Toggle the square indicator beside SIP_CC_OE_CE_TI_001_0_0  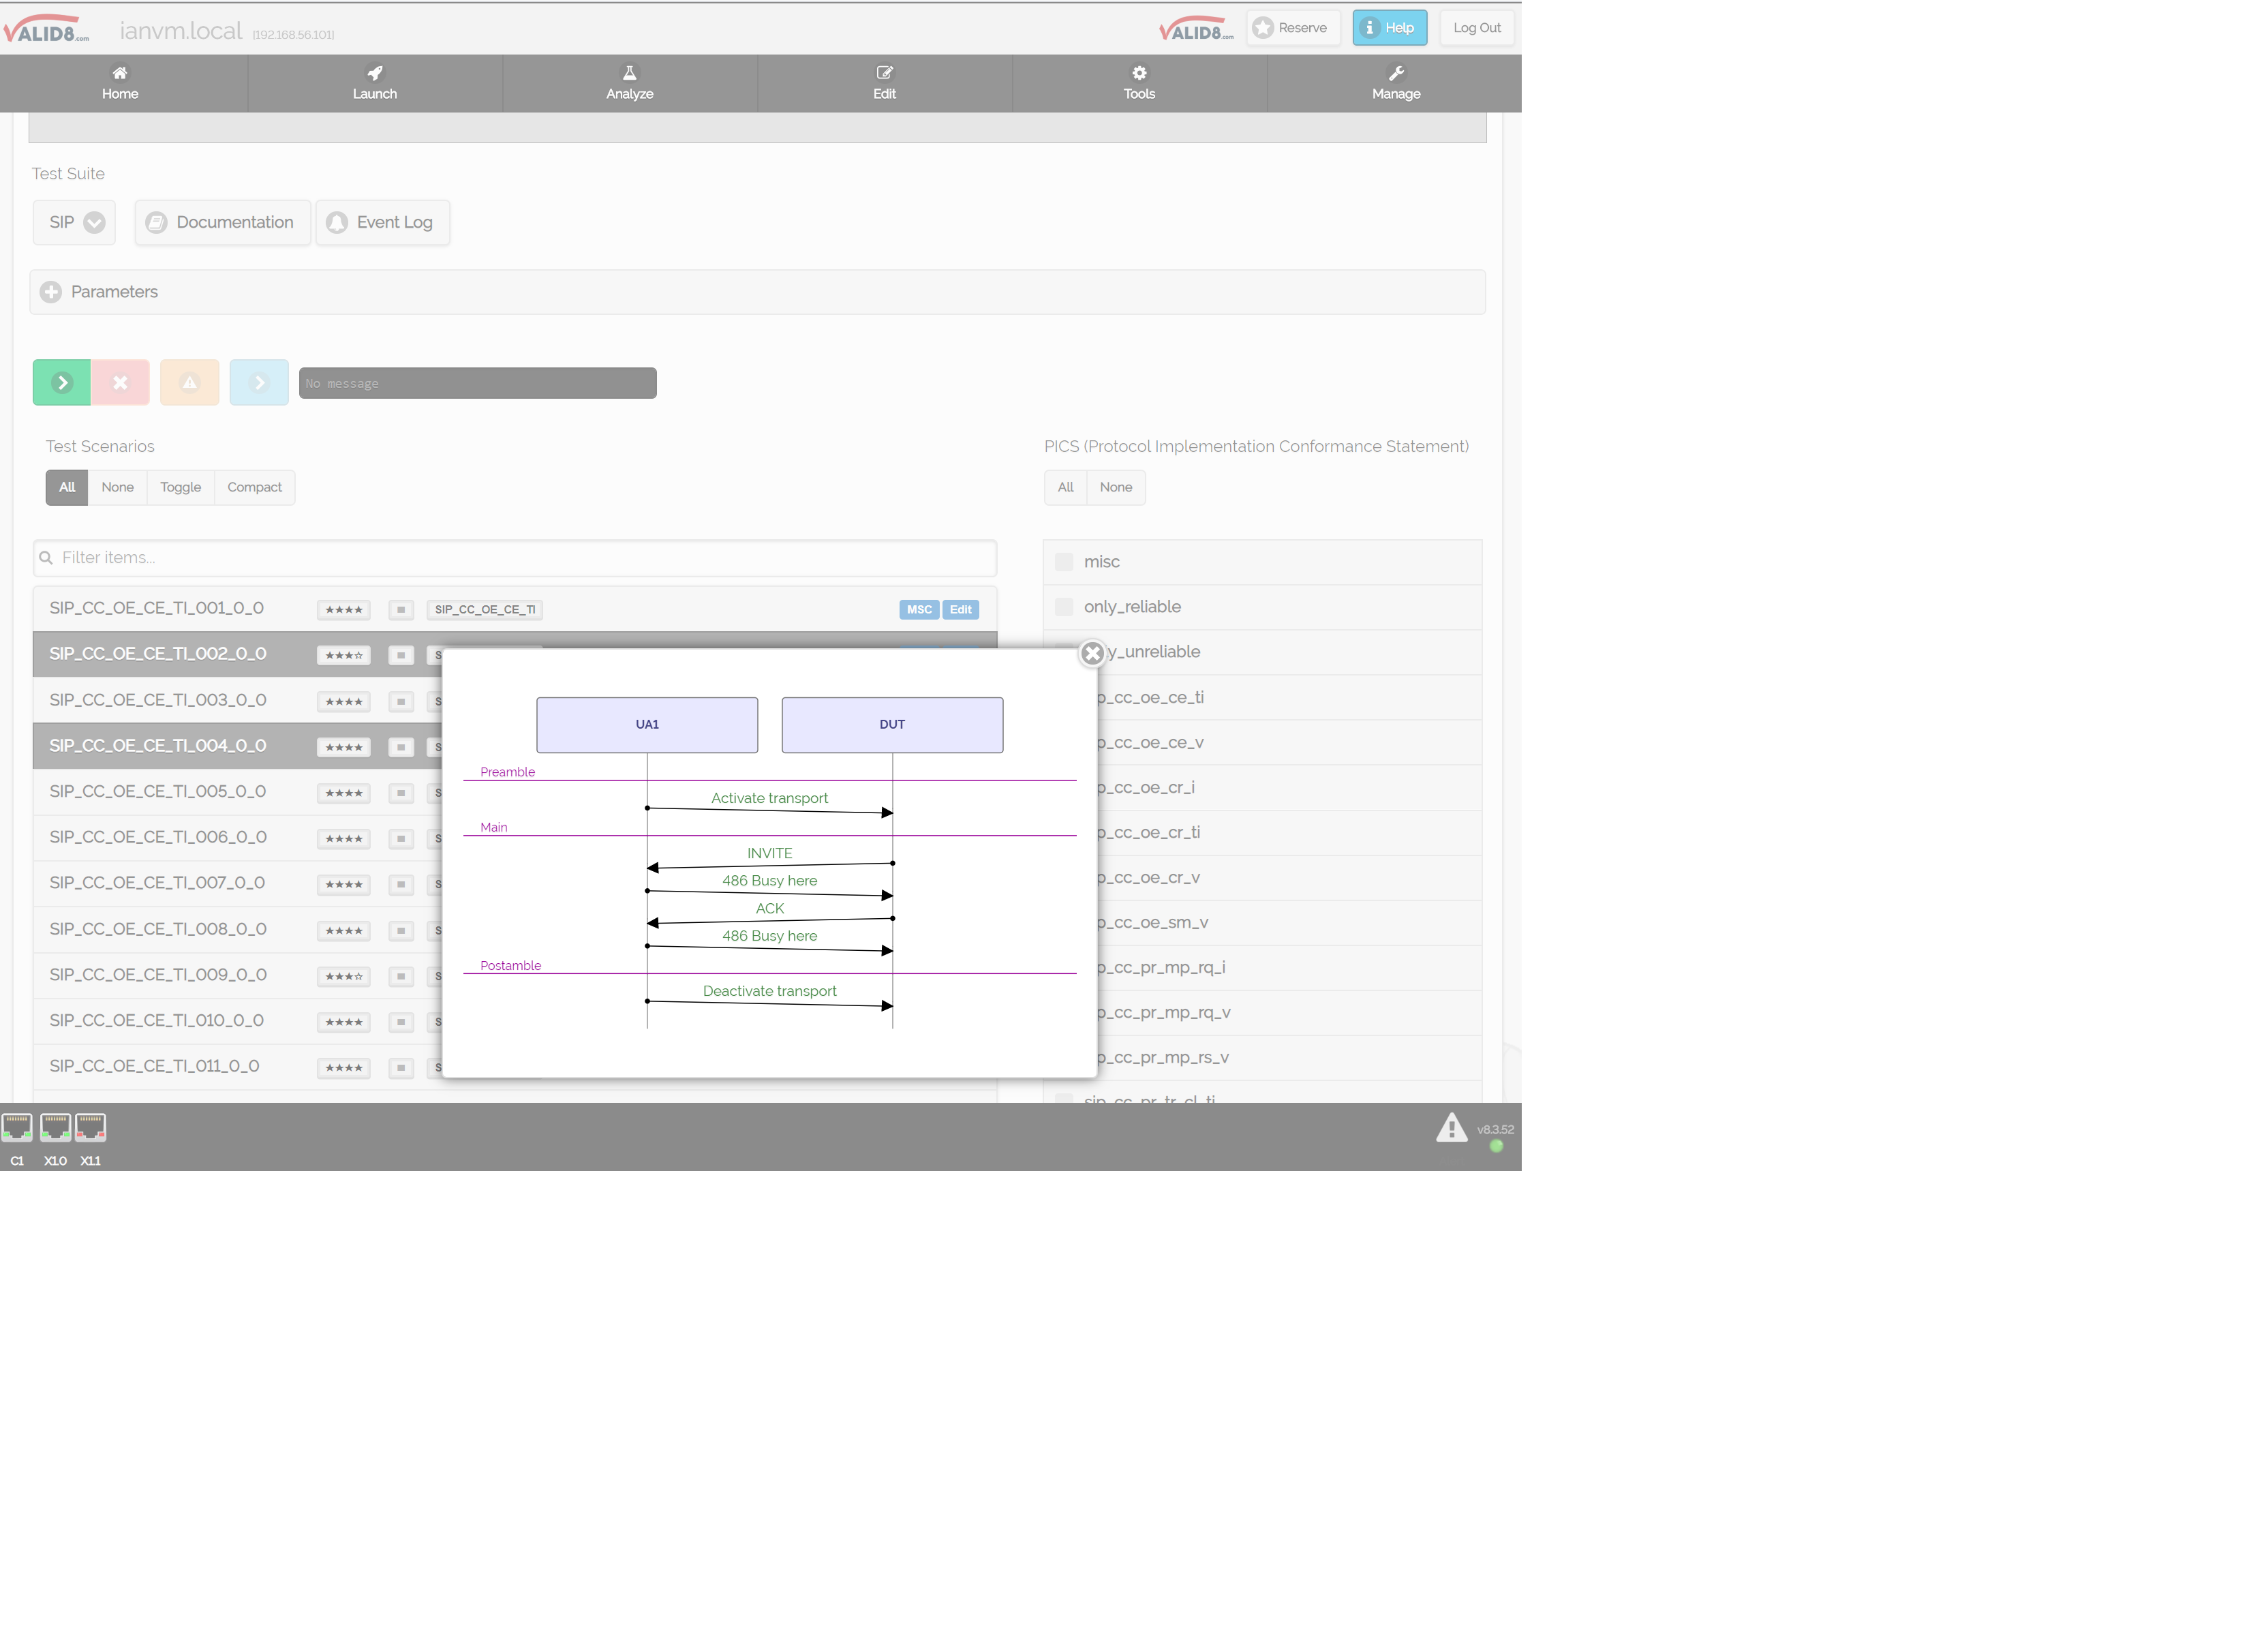(401, 609)
